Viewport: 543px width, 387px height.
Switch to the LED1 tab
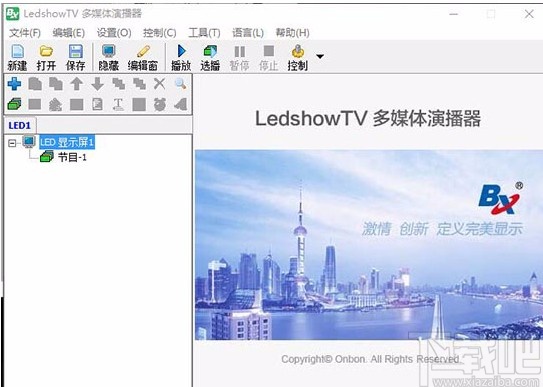[x=20, y=125]
